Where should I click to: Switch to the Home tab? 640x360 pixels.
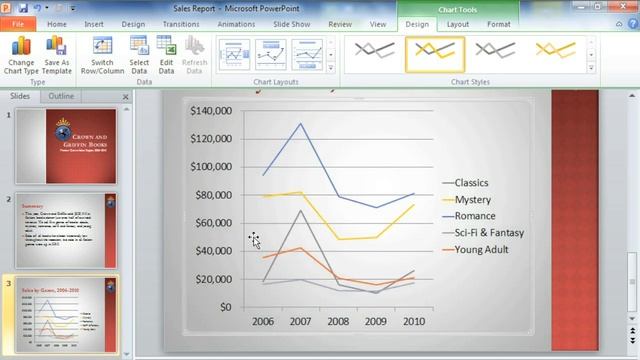pyautogui.click(x=57, y=24)
